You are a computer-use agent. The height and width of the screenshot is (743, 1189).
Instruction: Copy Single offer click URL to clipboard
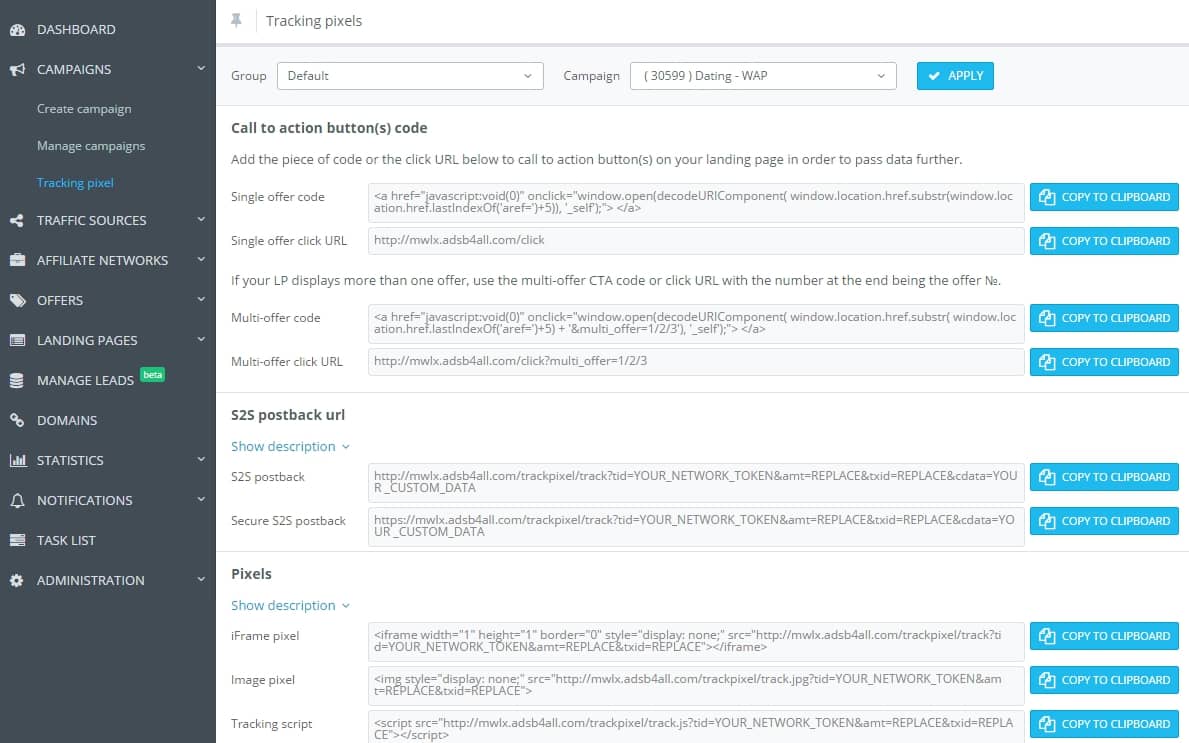(1104, 241)
